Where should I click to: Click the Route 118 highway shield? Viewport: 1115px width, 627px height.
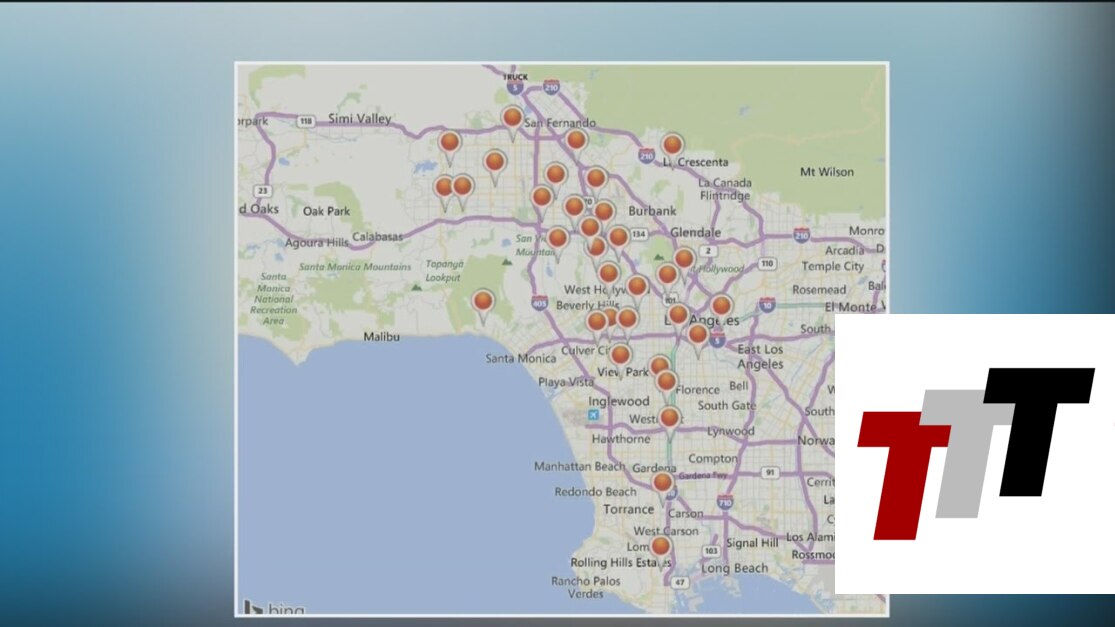click(x=306, y=121)
